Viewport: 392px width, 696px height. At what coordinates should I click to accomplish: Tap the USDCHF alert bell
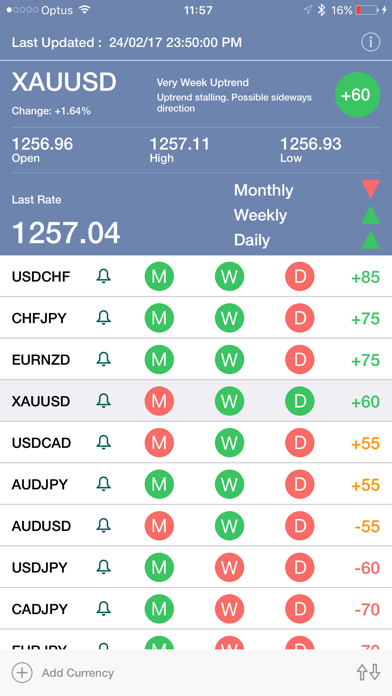[103, 277]
